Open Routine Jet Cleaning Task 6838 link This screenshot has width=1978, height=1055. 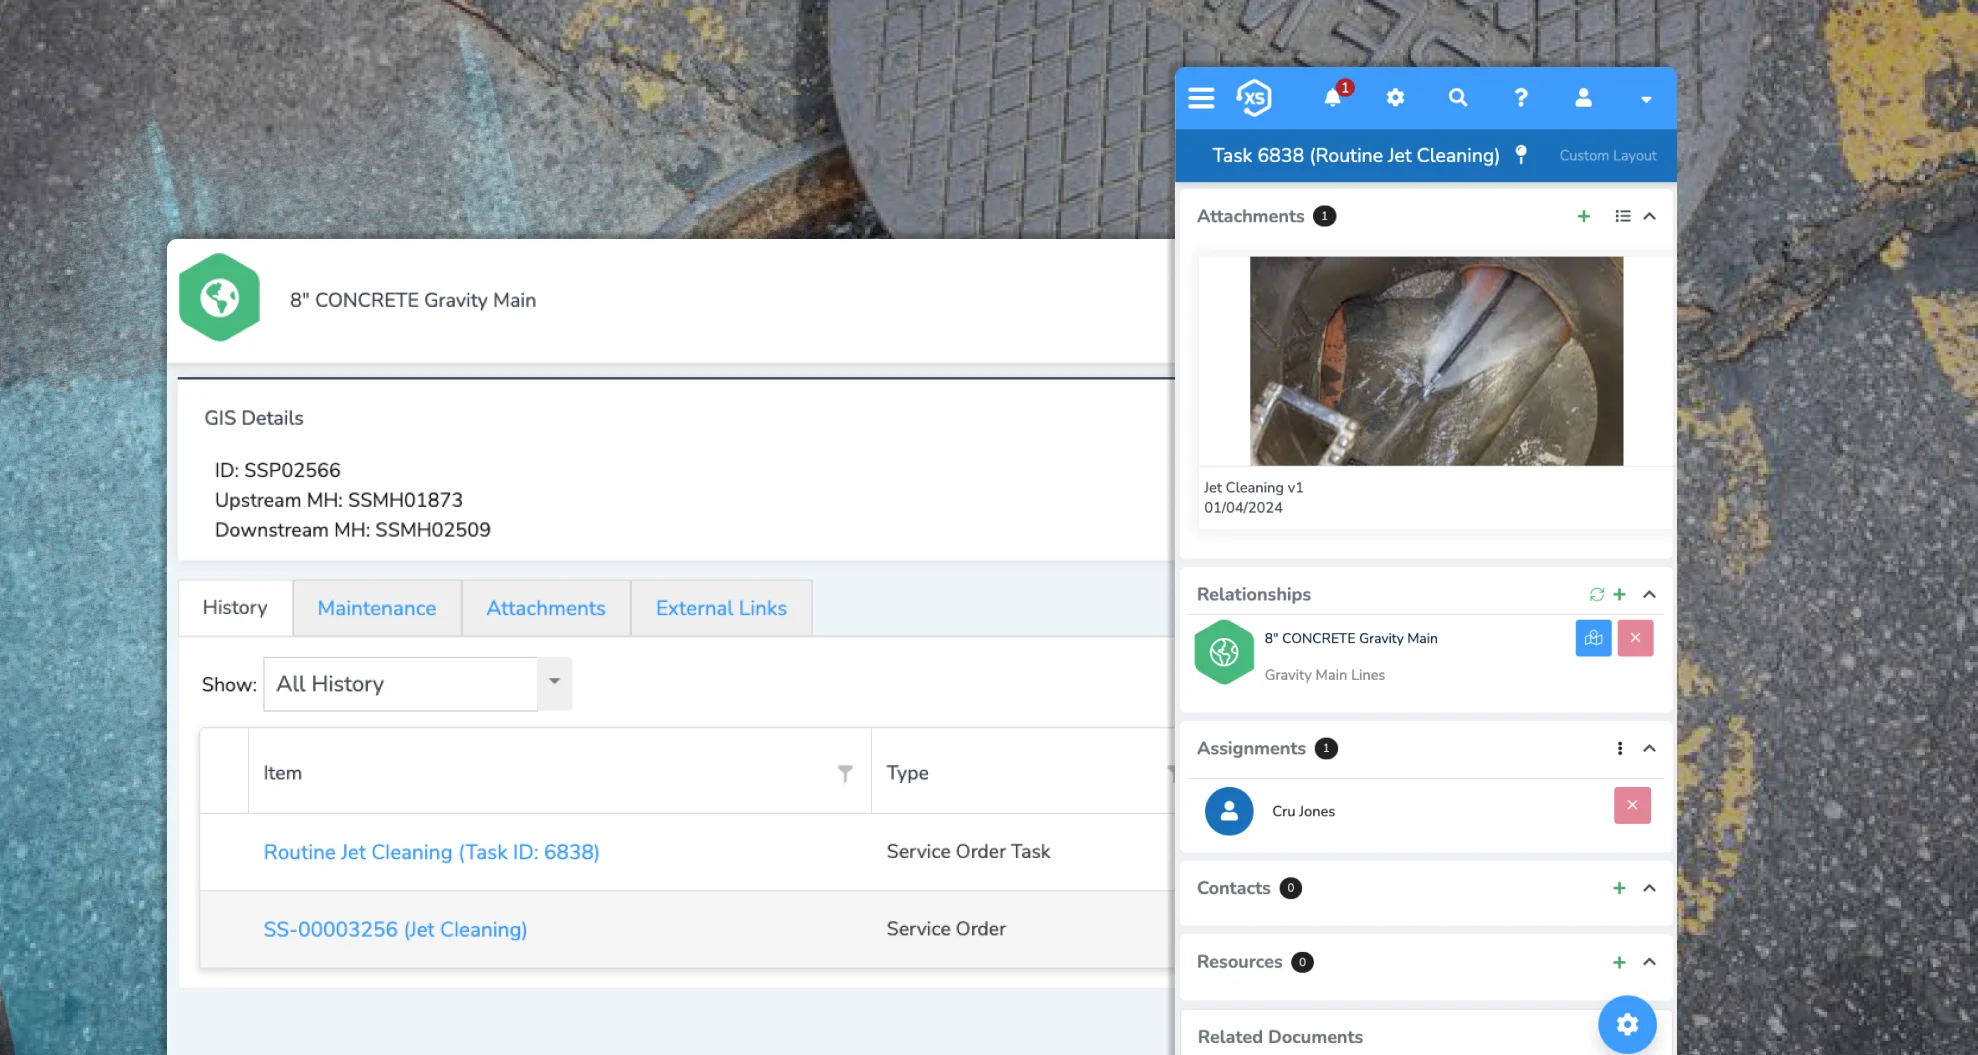coord(431,852)
